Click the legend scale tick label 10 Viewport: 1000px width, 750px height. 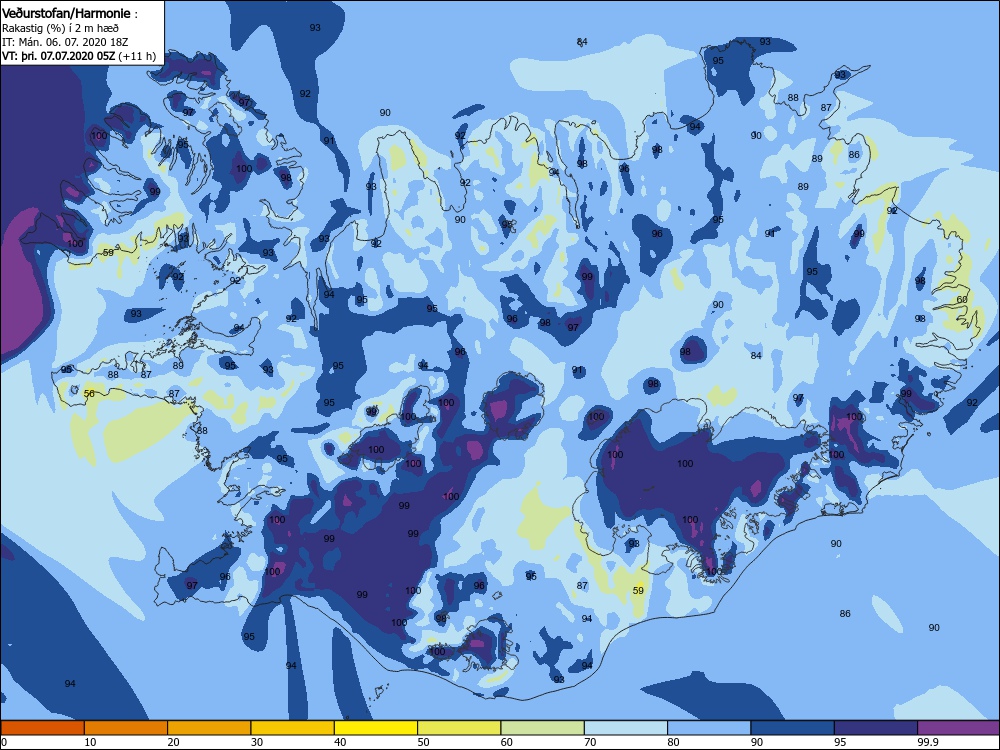90,742
